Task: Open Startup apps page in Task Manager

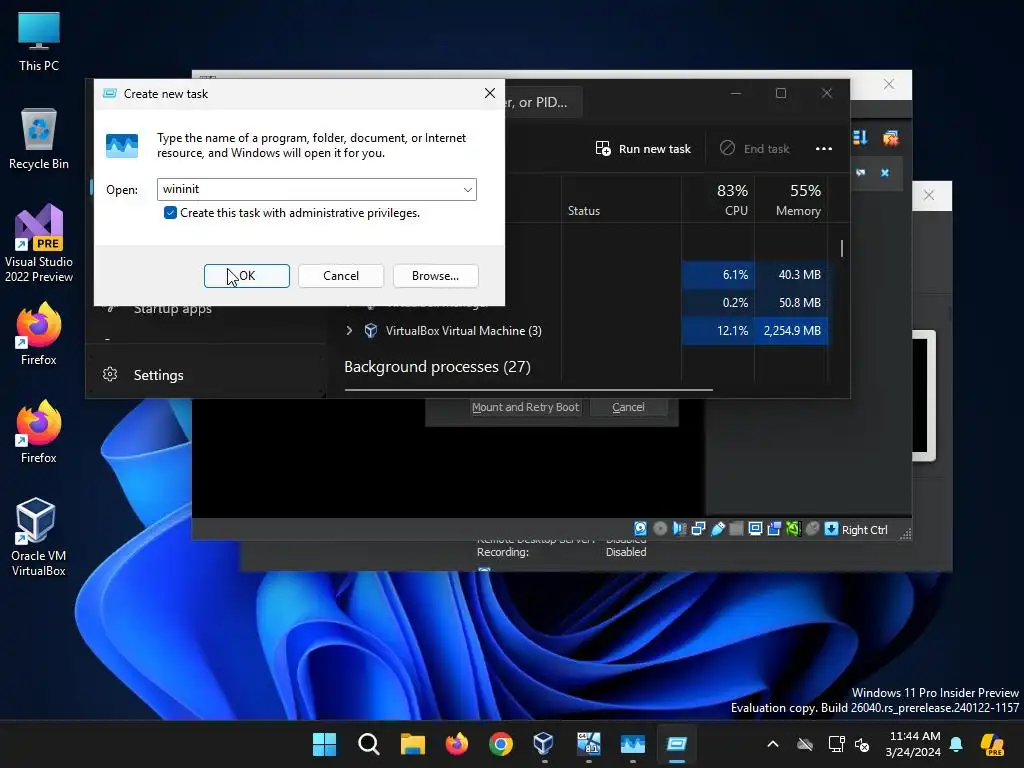Action: (x=172, y=310)
